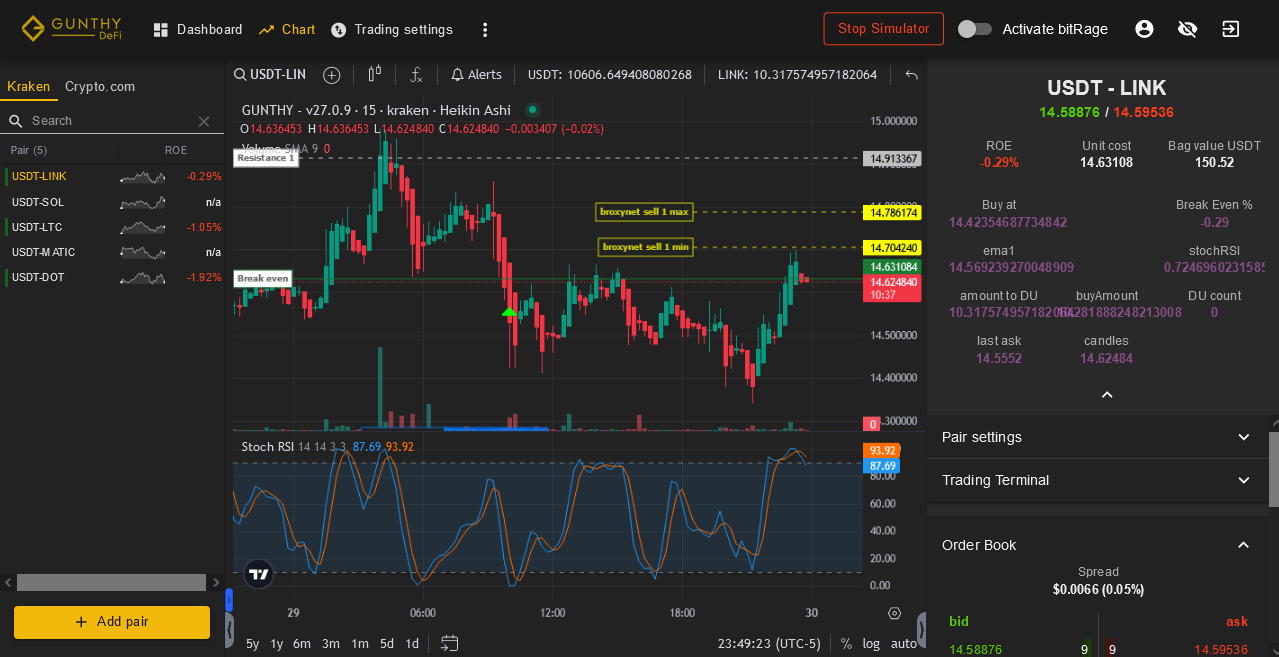Select the USDT-LTC pair row
This screenshot has width=1279, height=657.
pyautogui.click(x=112, y=227)
